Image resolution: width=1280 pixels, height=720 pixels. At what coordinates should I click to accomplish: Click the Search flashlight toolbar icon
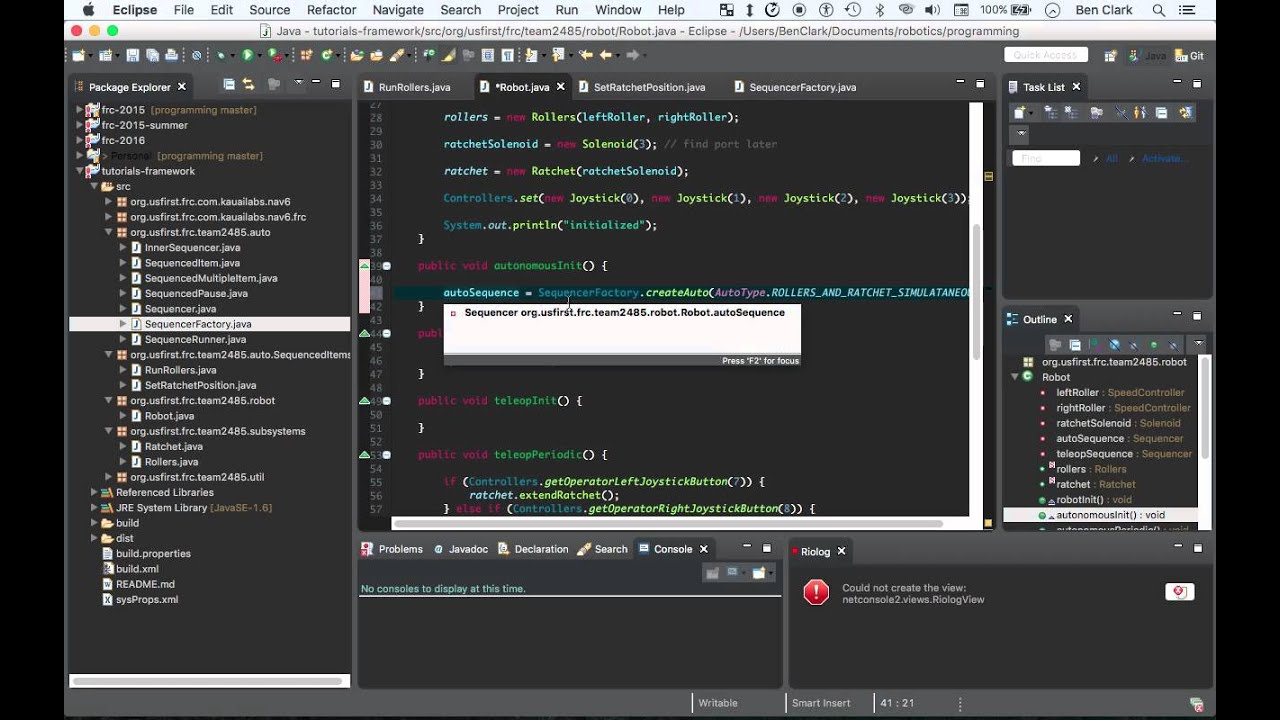pyautogui.click(x=397, y=56)
